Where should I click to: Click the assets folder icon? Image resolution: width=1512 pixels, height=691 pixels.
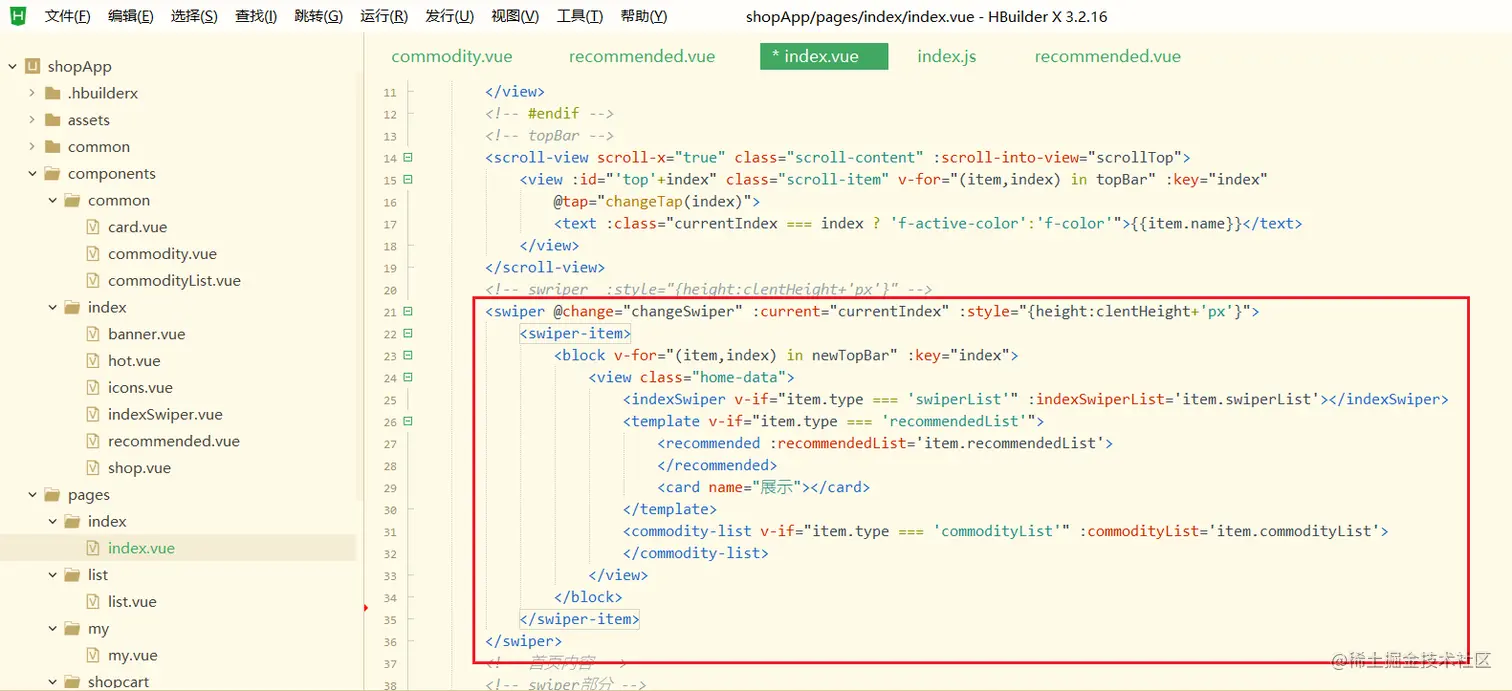[52, 120]
